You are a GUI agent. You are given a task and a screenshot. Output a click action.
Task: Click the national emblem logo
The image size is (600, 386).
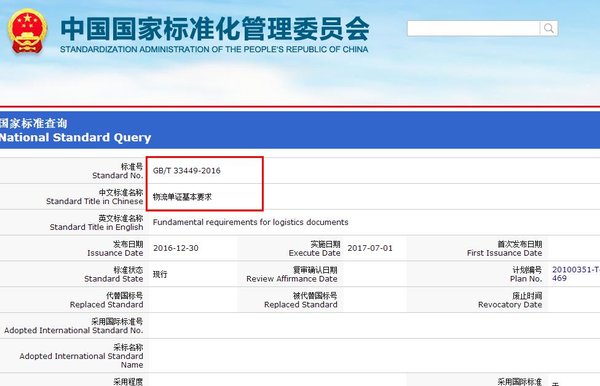(27, 31)
